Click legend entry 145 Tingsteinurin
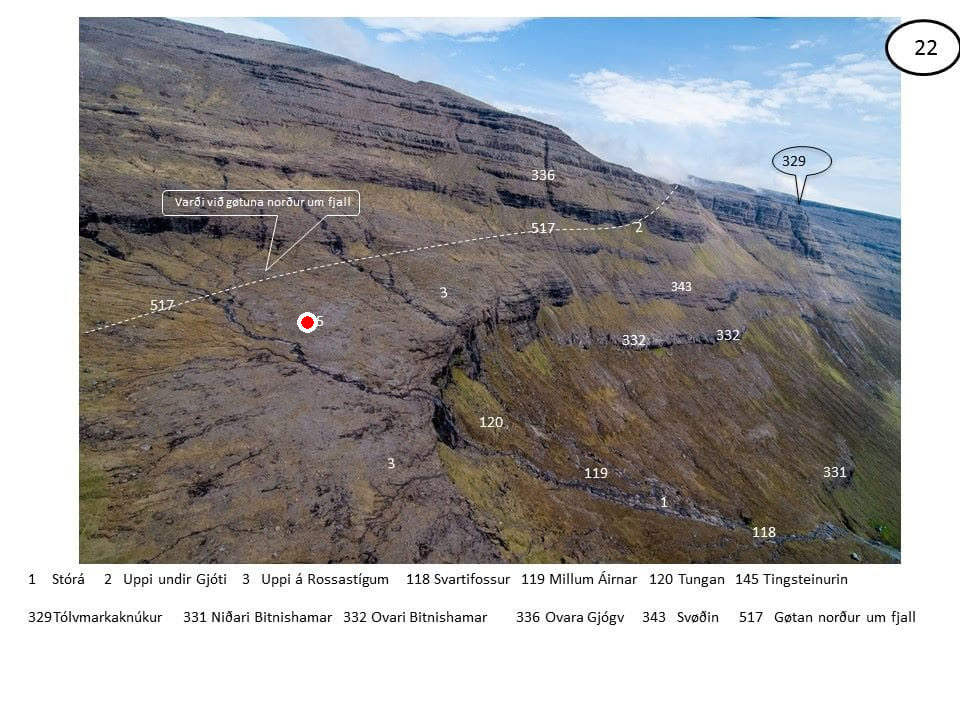This screenshot has height=720, width=960. 792,579
